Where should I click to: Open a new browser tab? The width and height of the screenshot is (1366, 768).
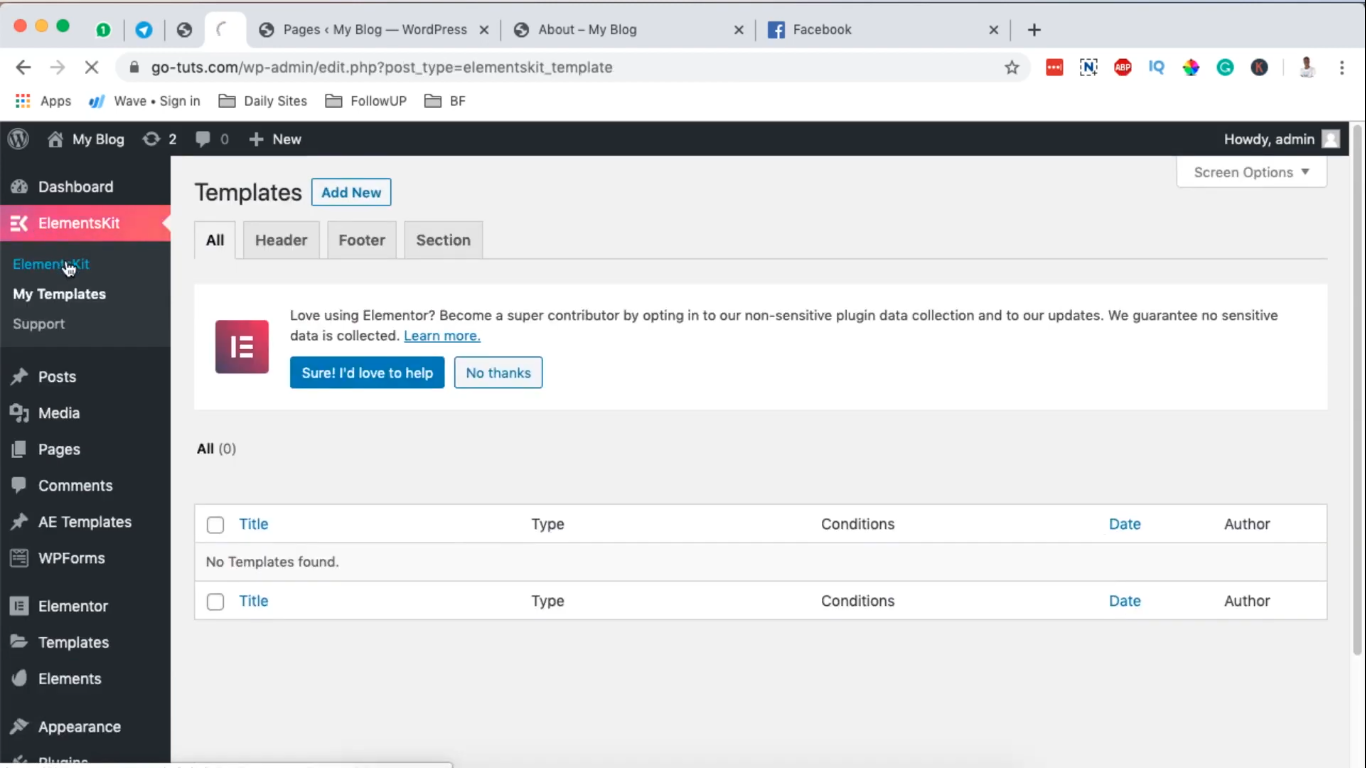(x=1034, y=30)
